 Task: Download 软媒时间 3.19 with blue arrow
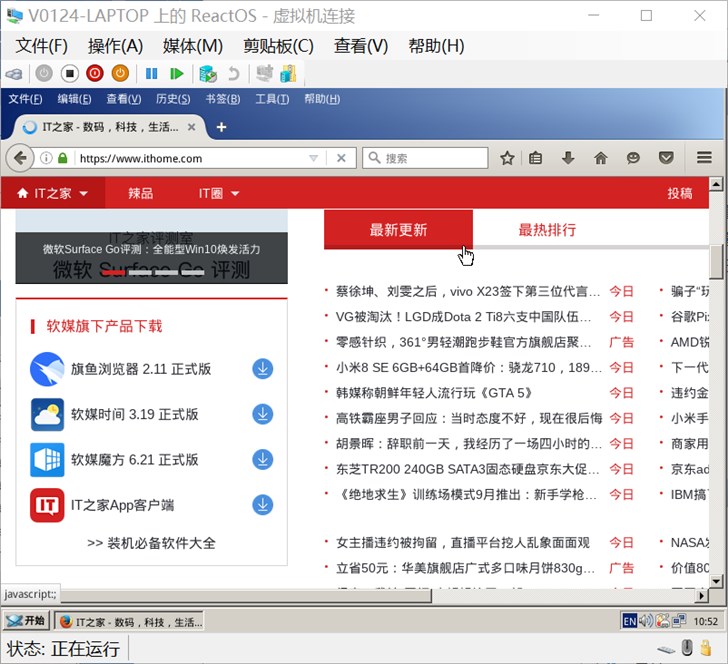click(x=263, y=414)
